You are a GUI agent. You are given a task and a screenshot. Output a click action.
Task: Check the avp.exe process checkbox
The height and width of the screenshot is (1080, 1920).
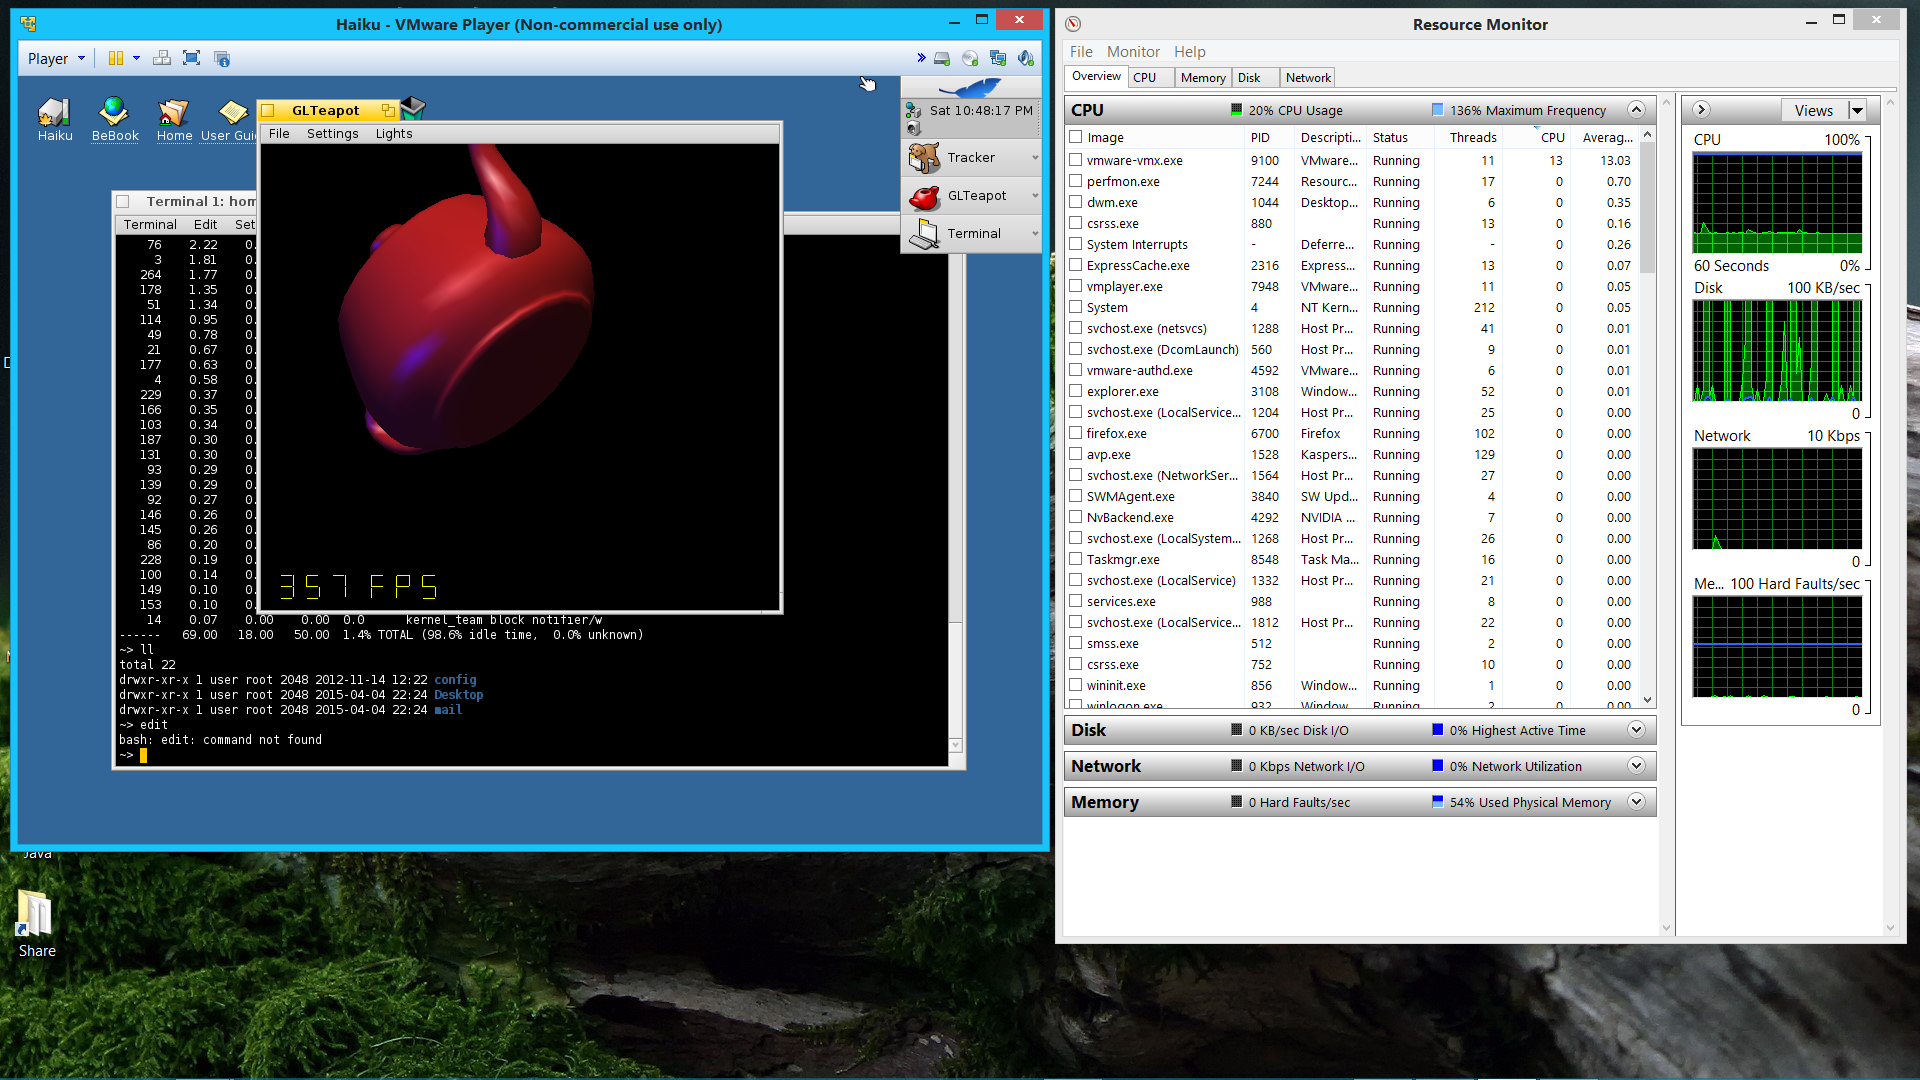click(x=1076, y=454)
